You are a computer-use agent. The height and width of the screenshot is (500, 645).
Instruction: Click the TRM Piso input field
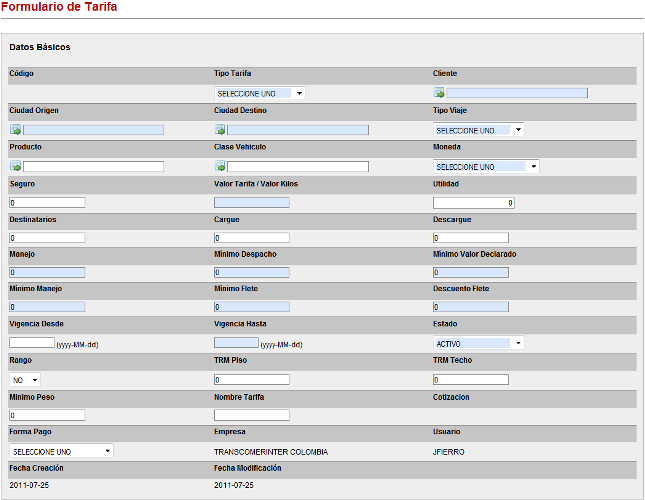click(251, 380)
